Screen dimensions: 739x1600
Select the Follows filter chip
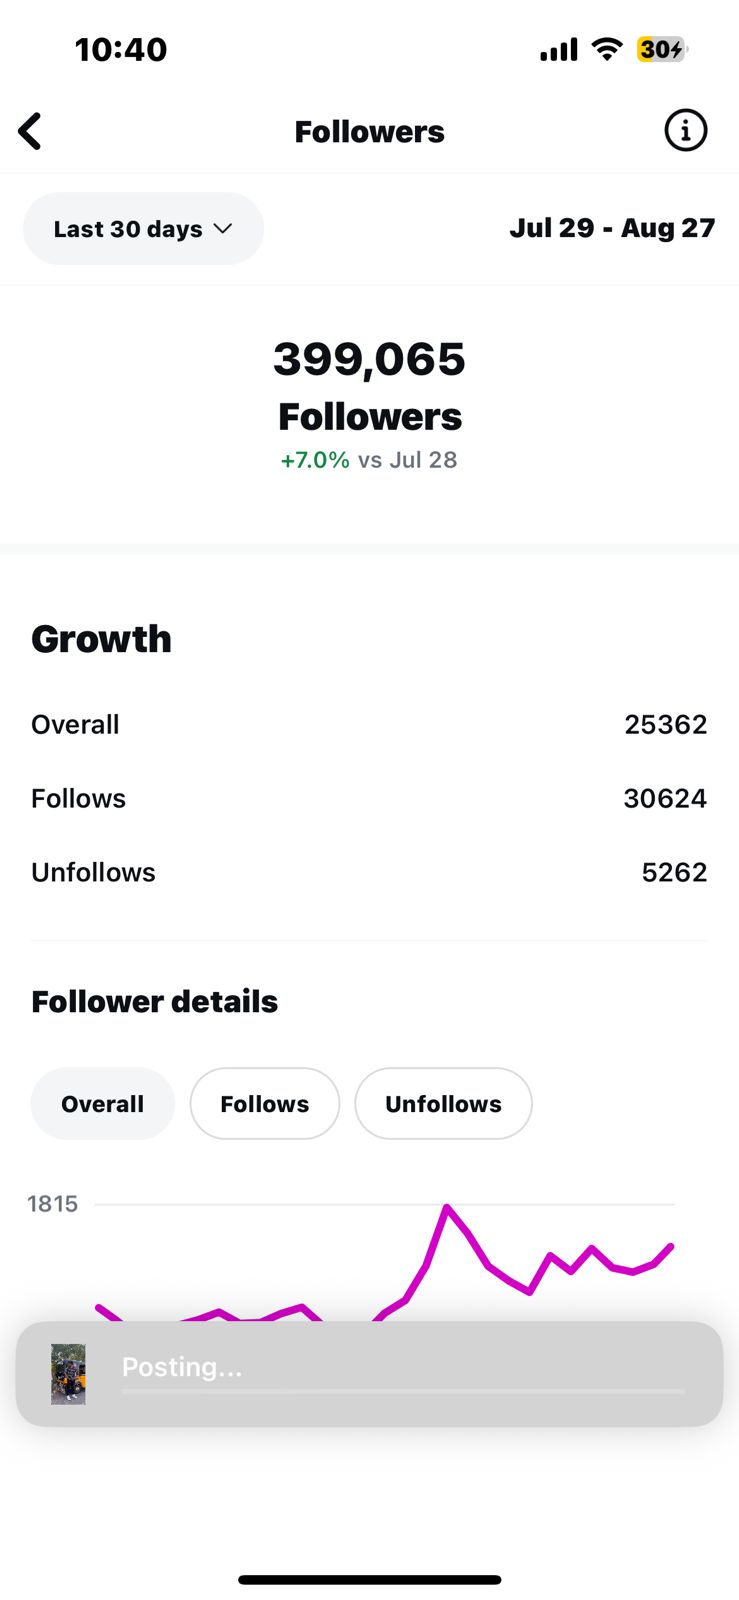[x=265, y=1104]
